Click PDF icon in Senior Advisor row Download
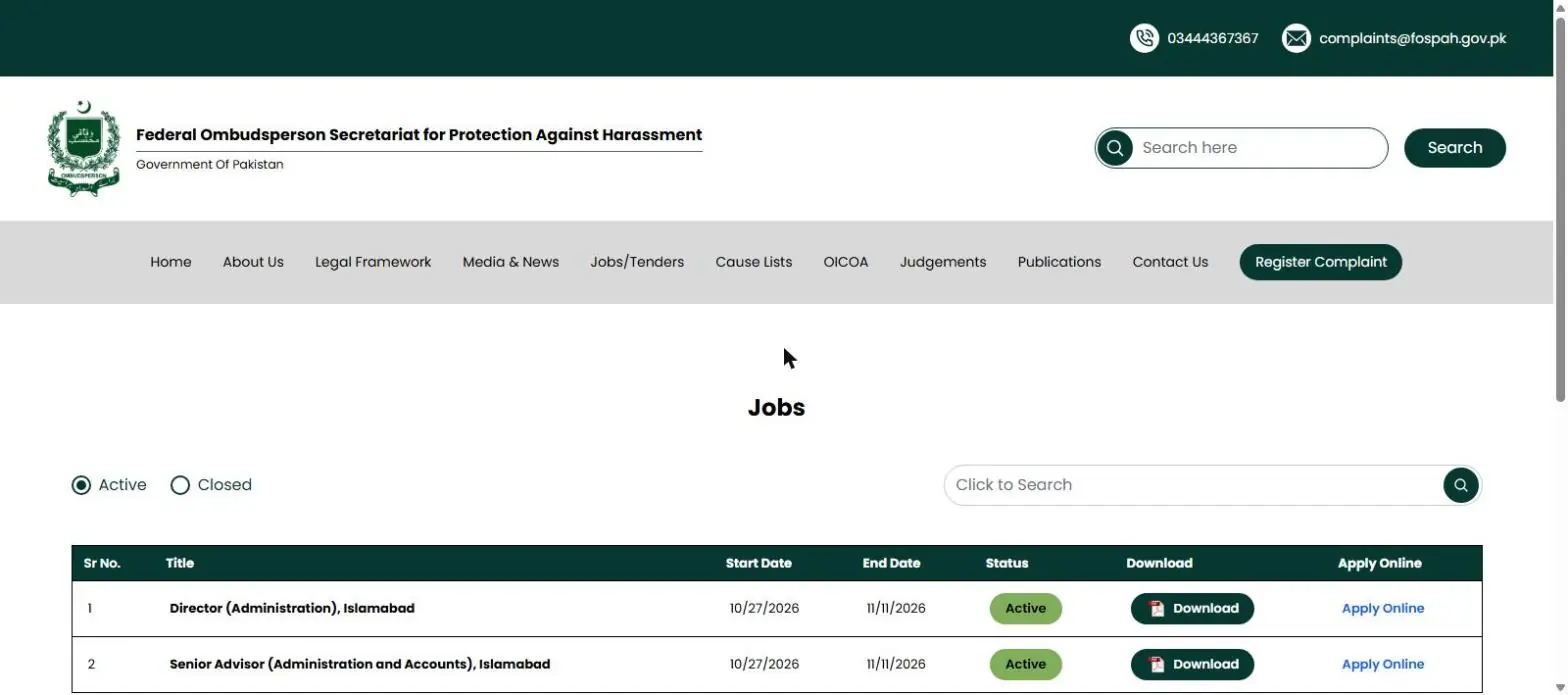This screenshot has width=1568, height=695. point(1157,665)
